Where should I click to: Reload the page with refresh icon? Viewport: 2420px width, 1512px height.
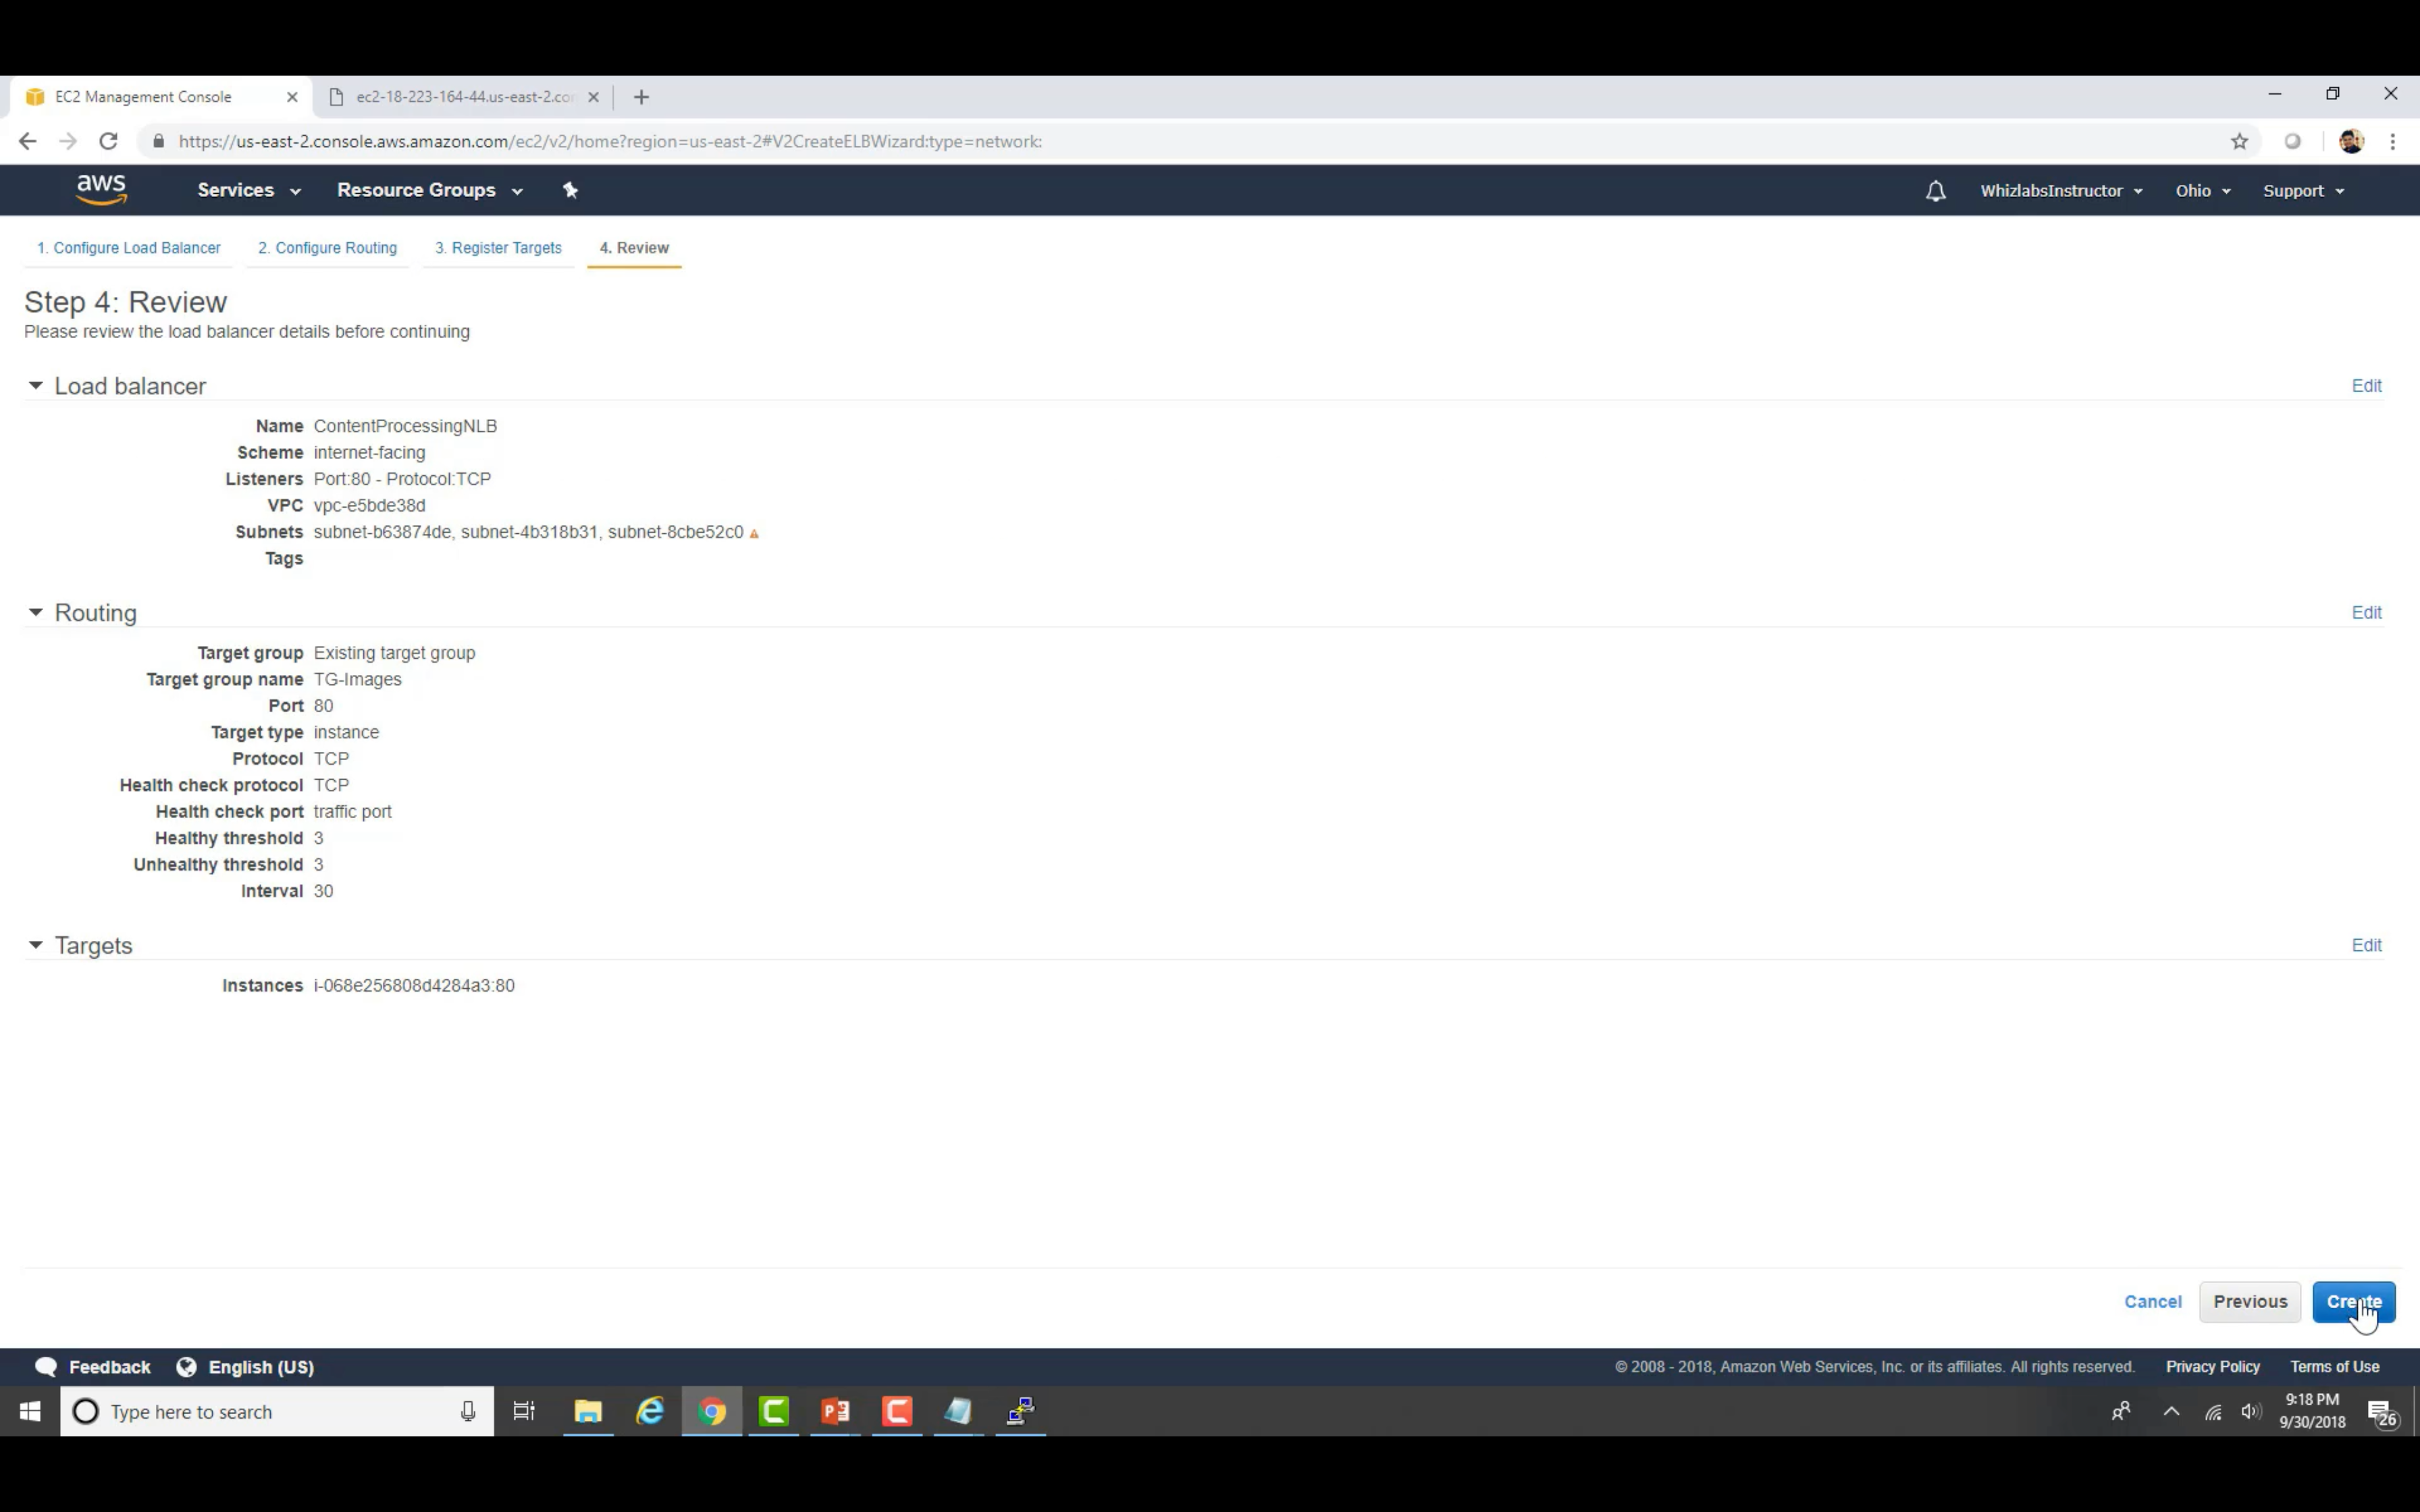(108, 142)
